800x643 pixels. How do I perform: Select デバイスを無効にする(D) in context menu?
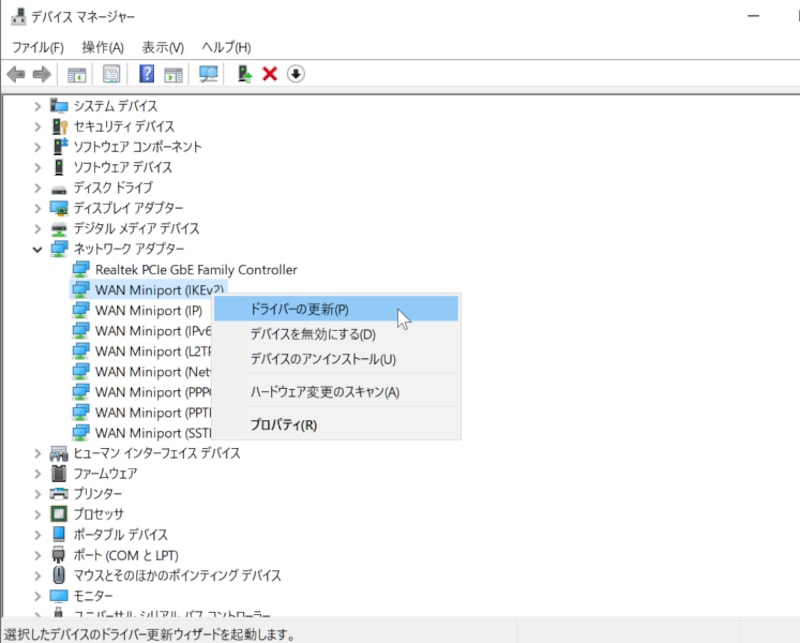312,335
